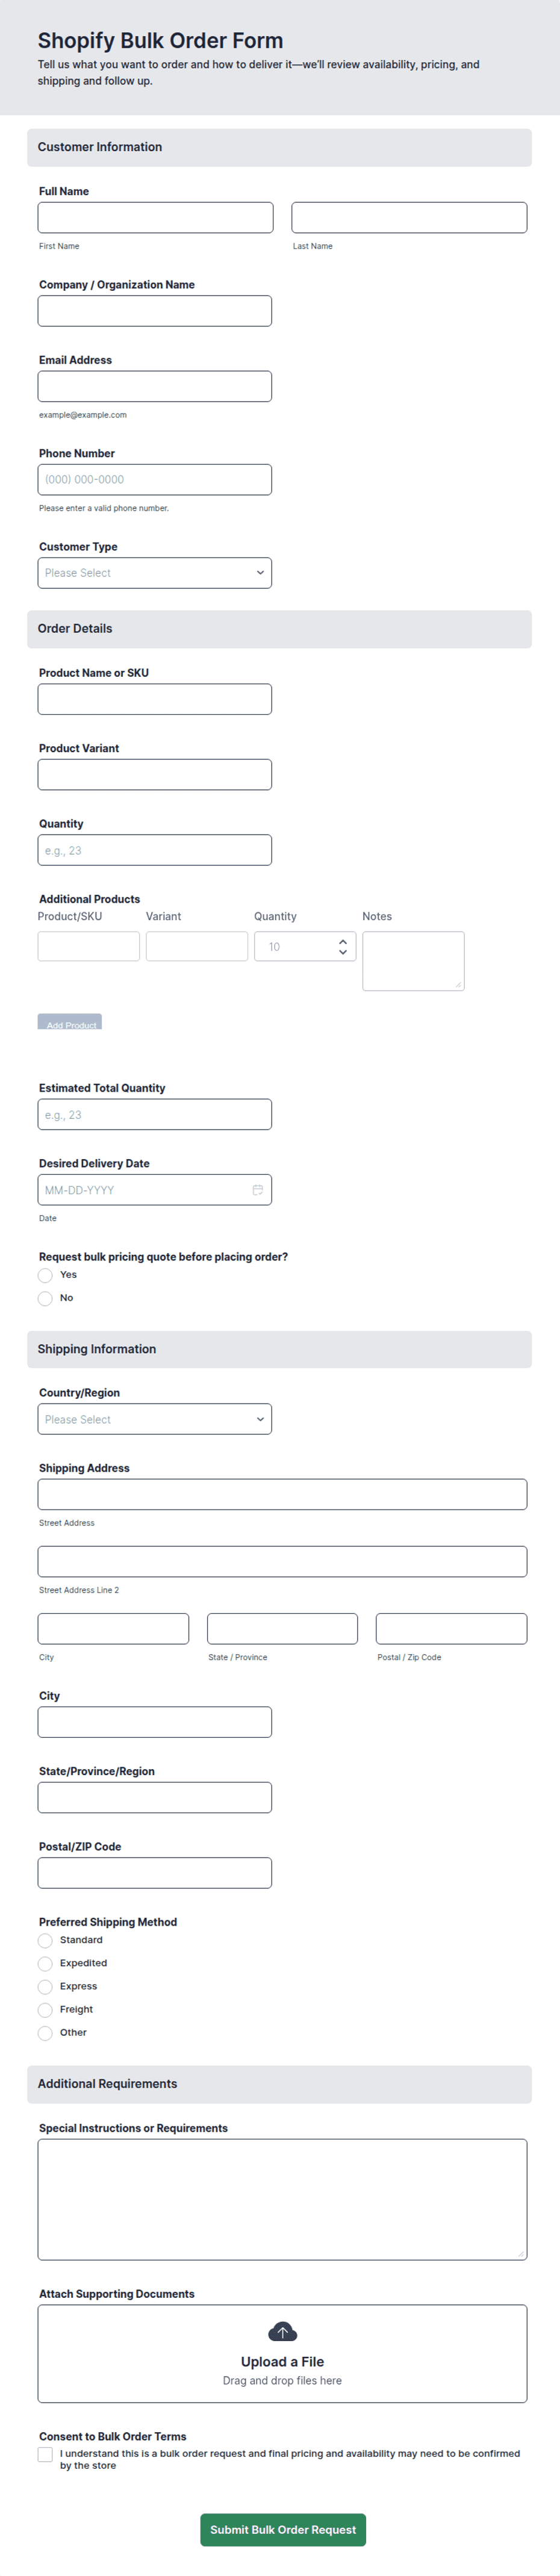Click the Upload a File drop zone
The height and width of the screenshot is (2576, 560).
point(282,2353)
